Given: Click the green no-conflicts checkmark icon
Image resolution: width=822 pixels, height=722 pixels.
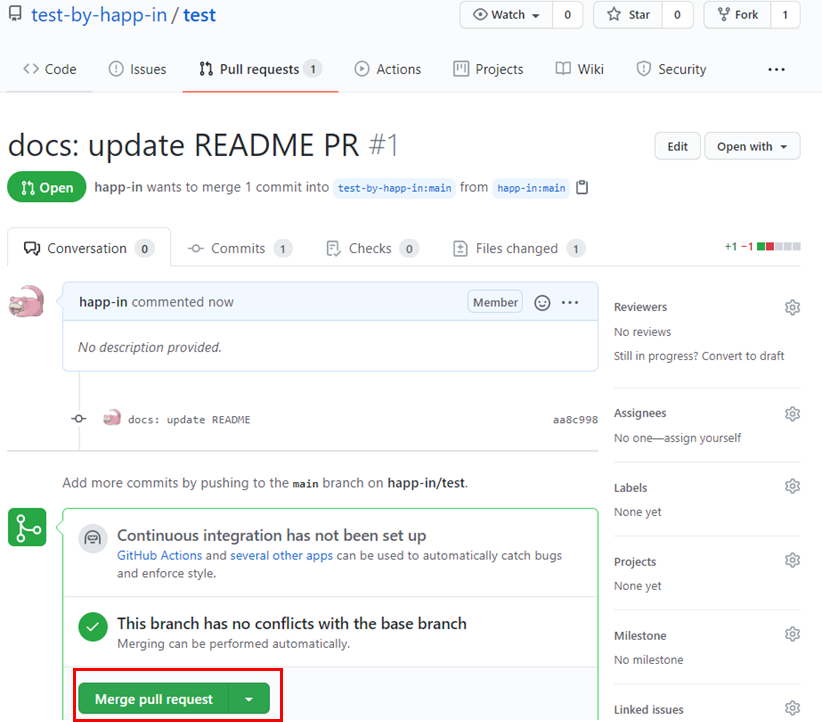Looking at the screenshot, I should [x=93, y=627].
